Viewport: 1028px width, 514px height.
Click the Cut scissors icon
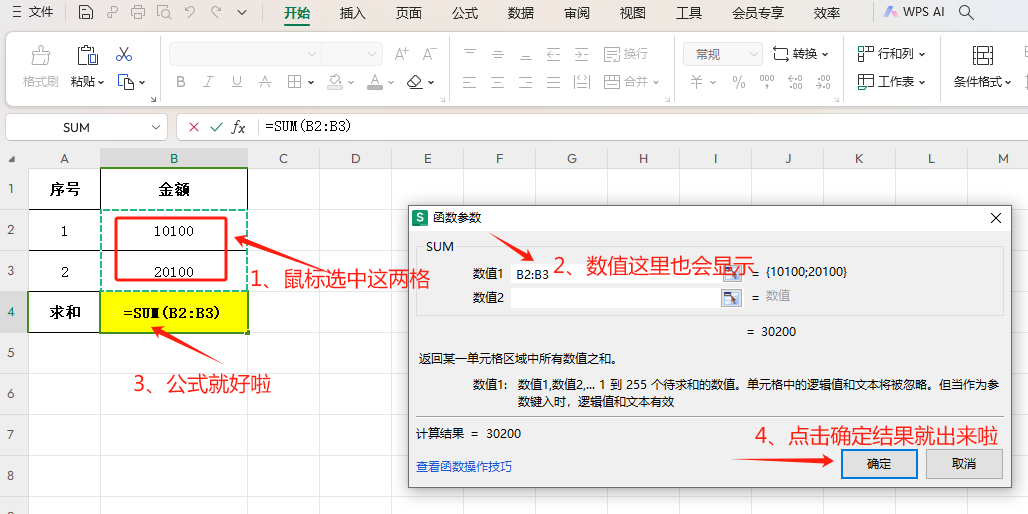point(124,54)
